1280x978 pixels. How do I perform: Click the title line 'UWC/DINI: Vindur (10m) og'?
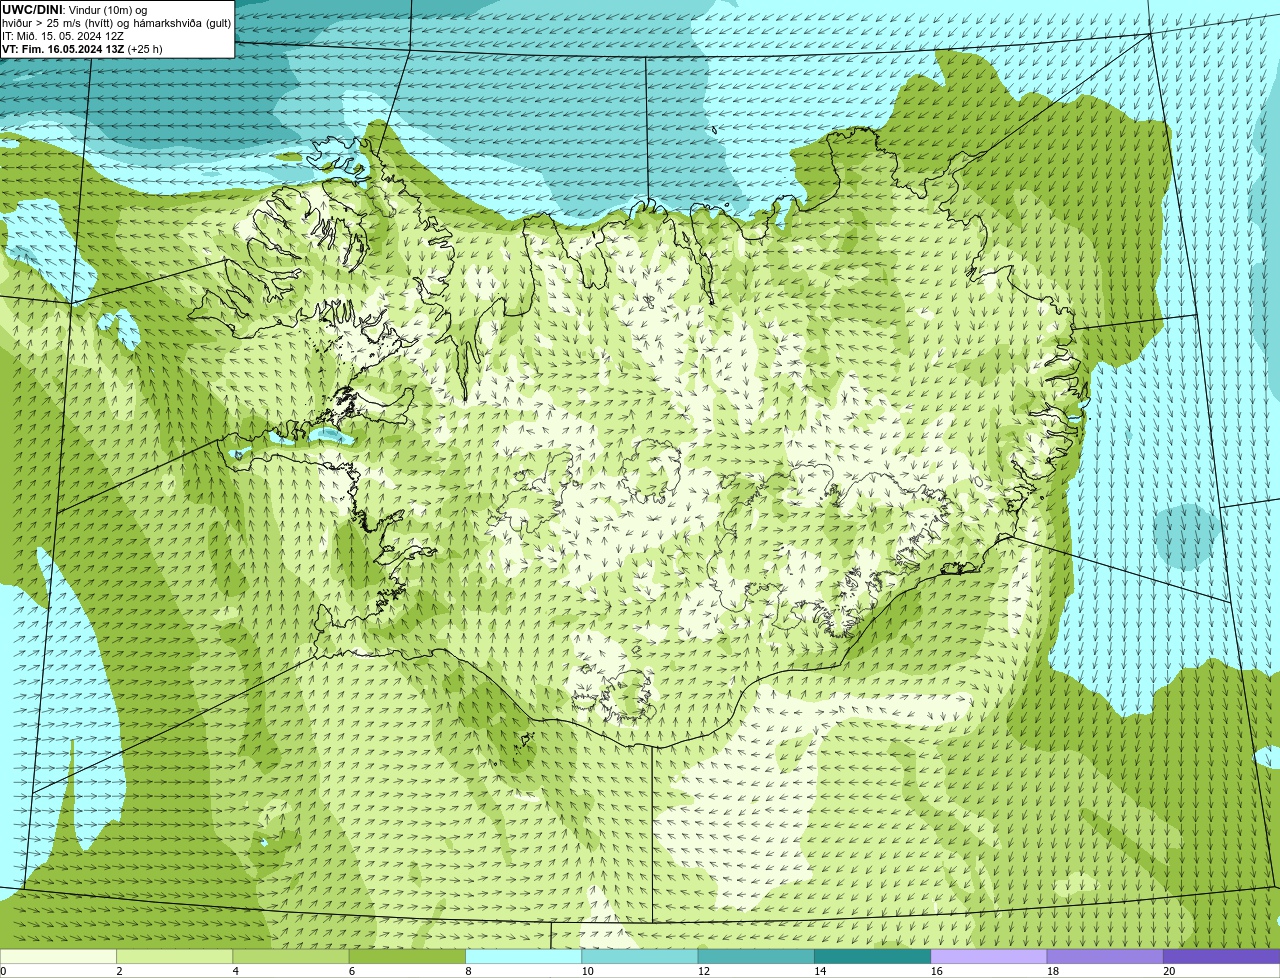tap(75, 9)
